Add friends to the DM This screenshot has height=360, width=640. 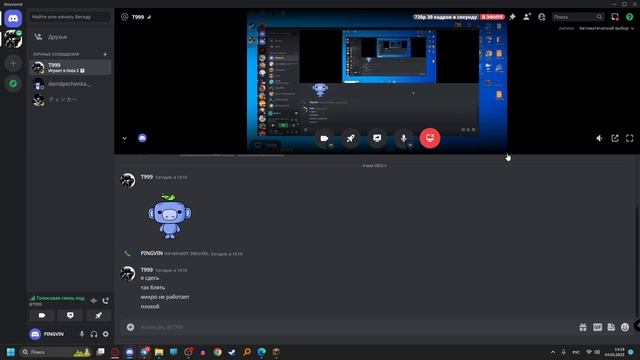(527, 17)
